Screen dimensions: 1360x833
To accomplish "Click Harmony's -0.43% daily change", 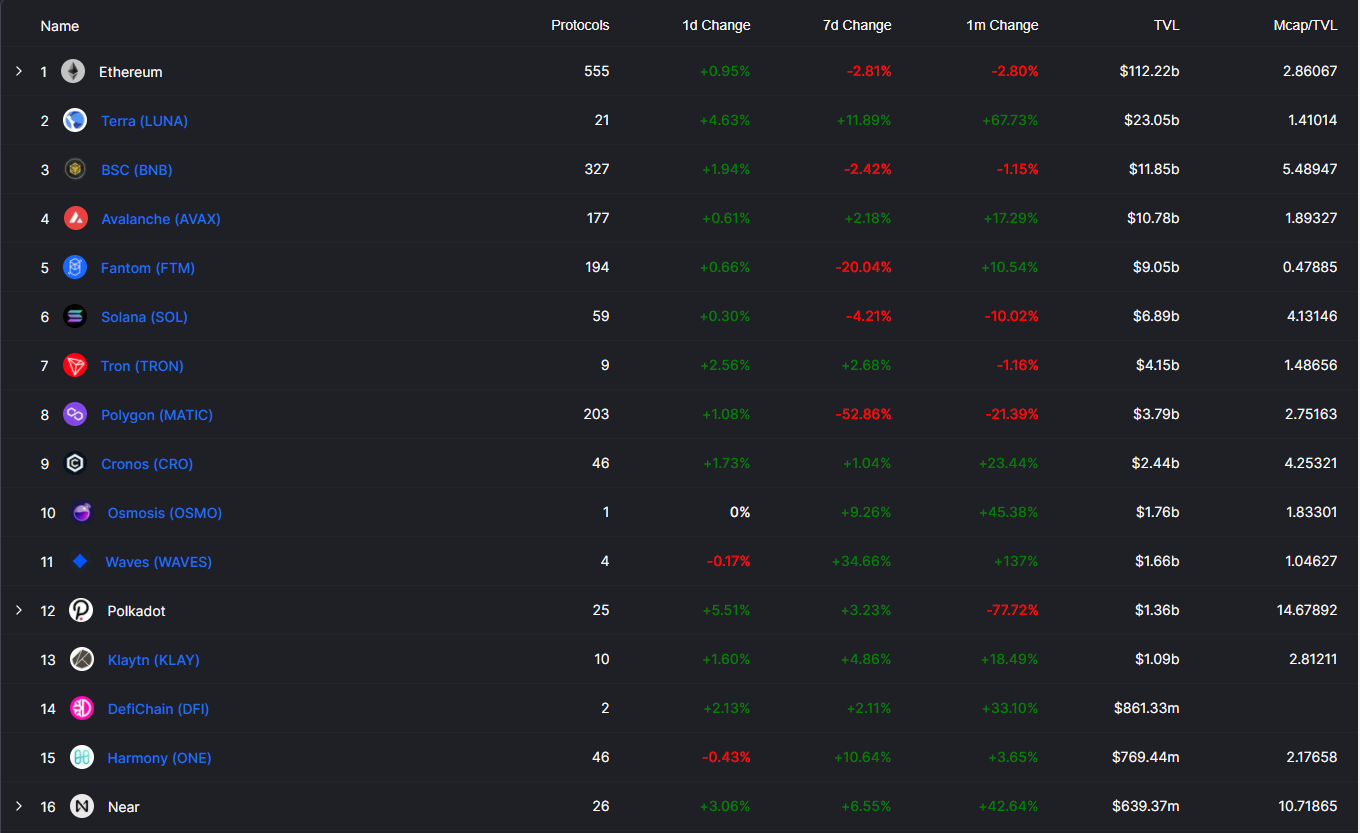I will (x=728, y=757).
